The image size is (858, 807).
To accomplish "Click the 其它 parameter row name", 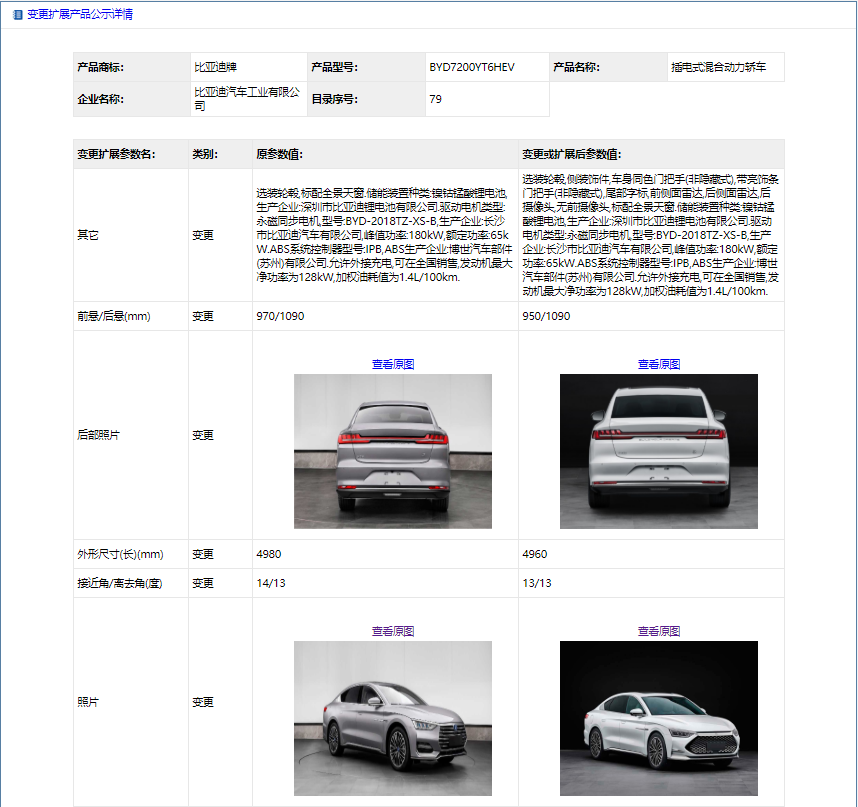I will coord(88,235).
